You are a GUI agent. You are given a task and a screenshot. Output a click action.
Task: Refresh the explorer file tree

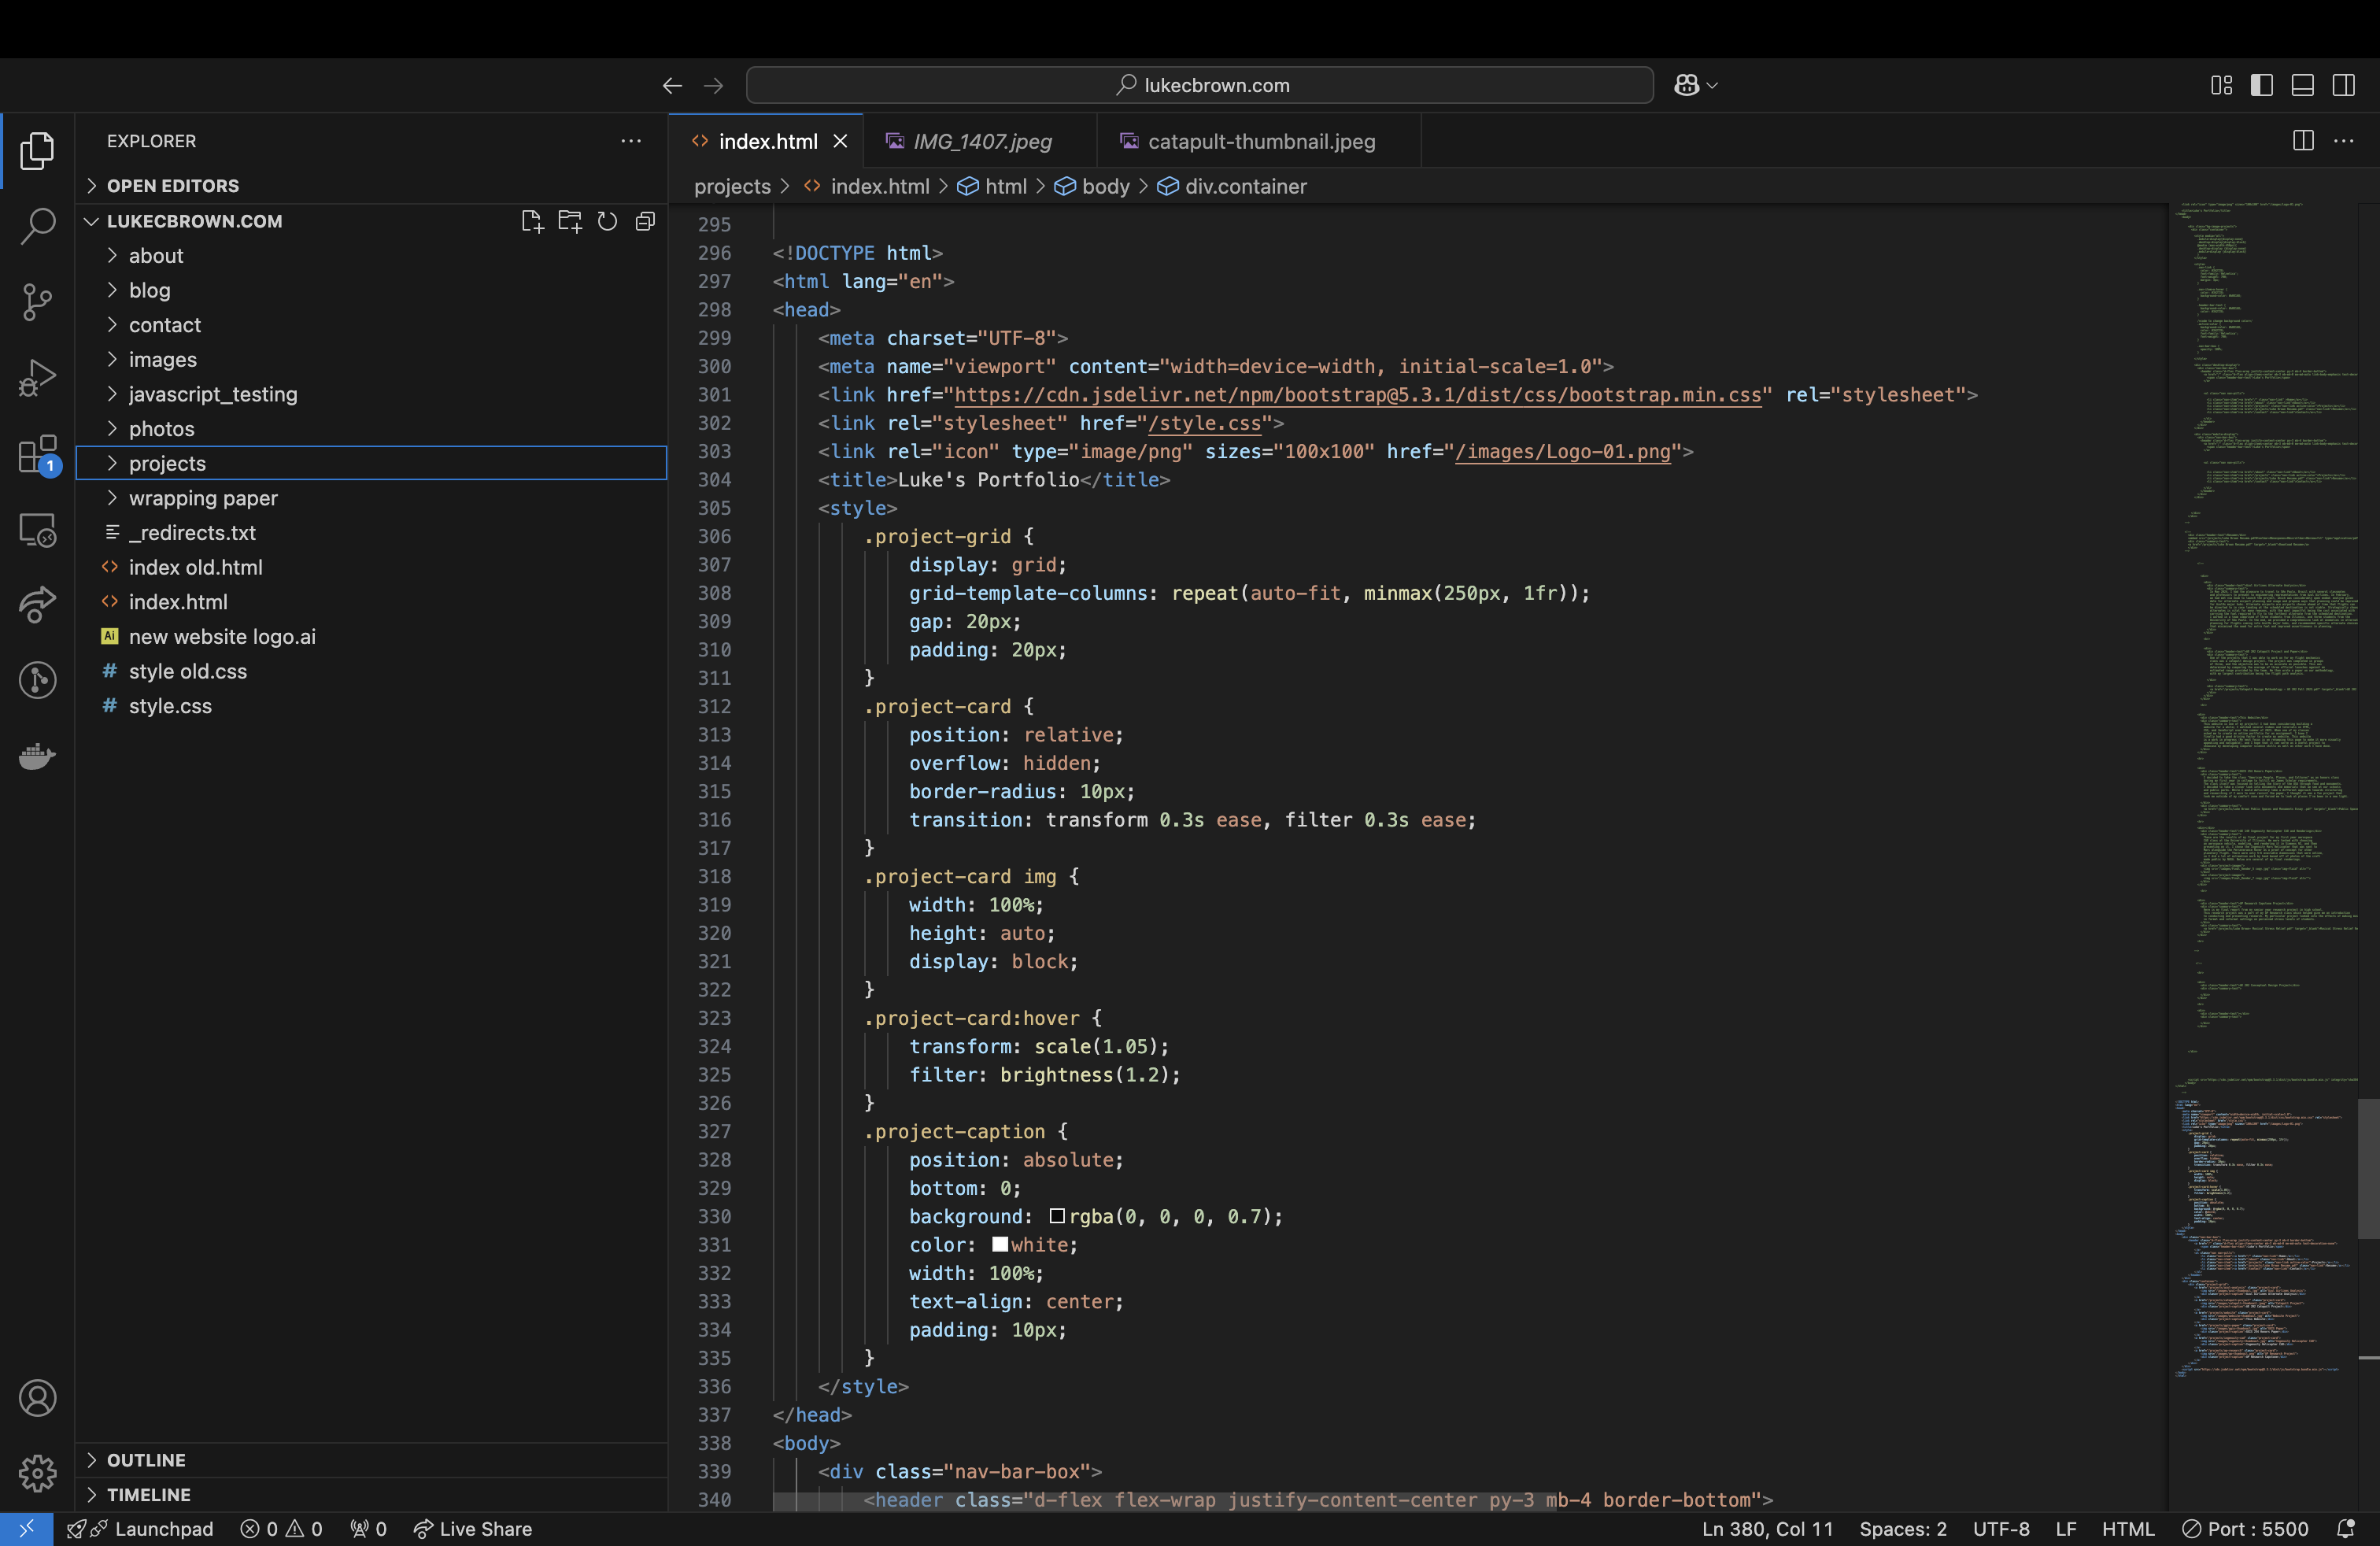point(607,221)
